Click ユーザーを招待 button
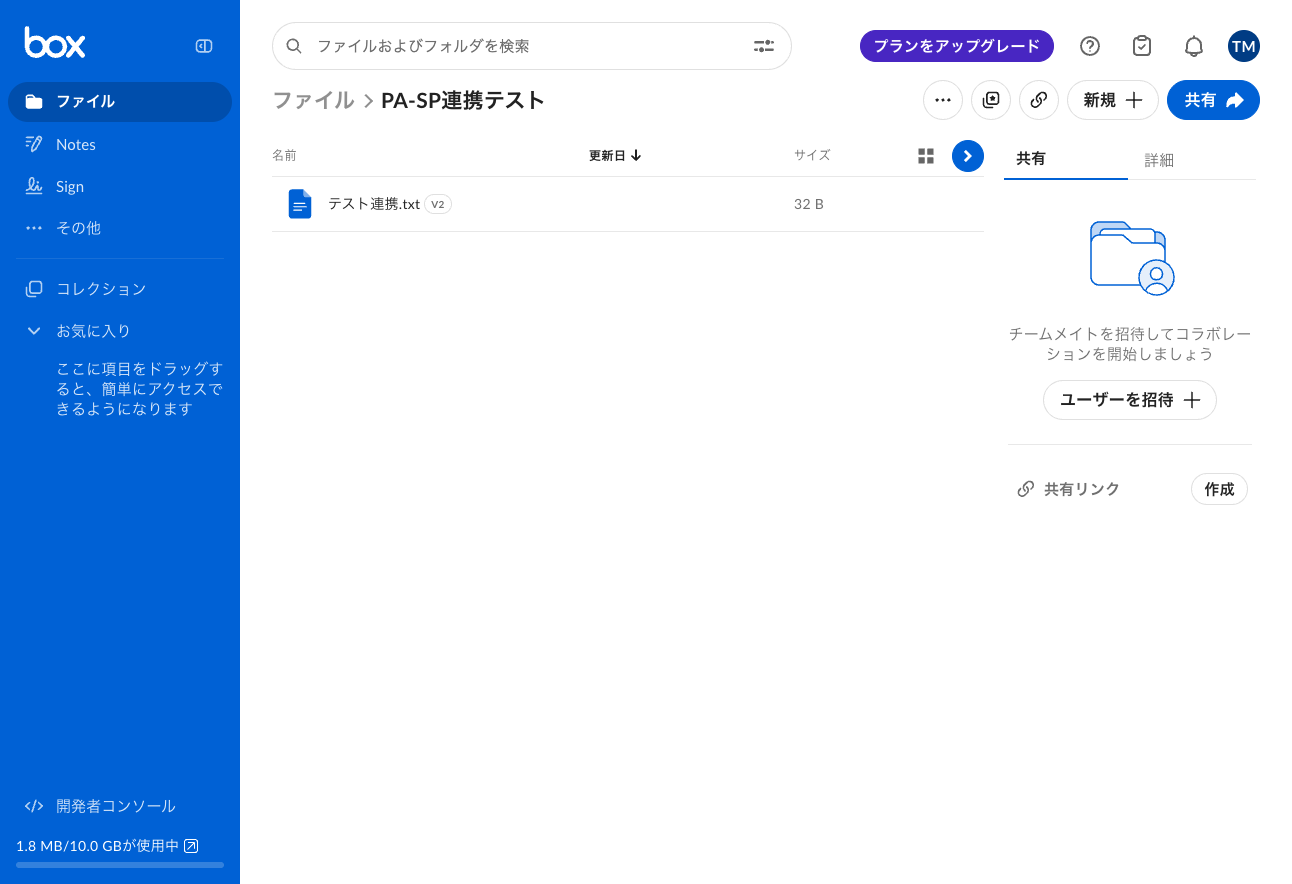The height and width of the screenshot is (884, 1292). [x=1130, y=400]
